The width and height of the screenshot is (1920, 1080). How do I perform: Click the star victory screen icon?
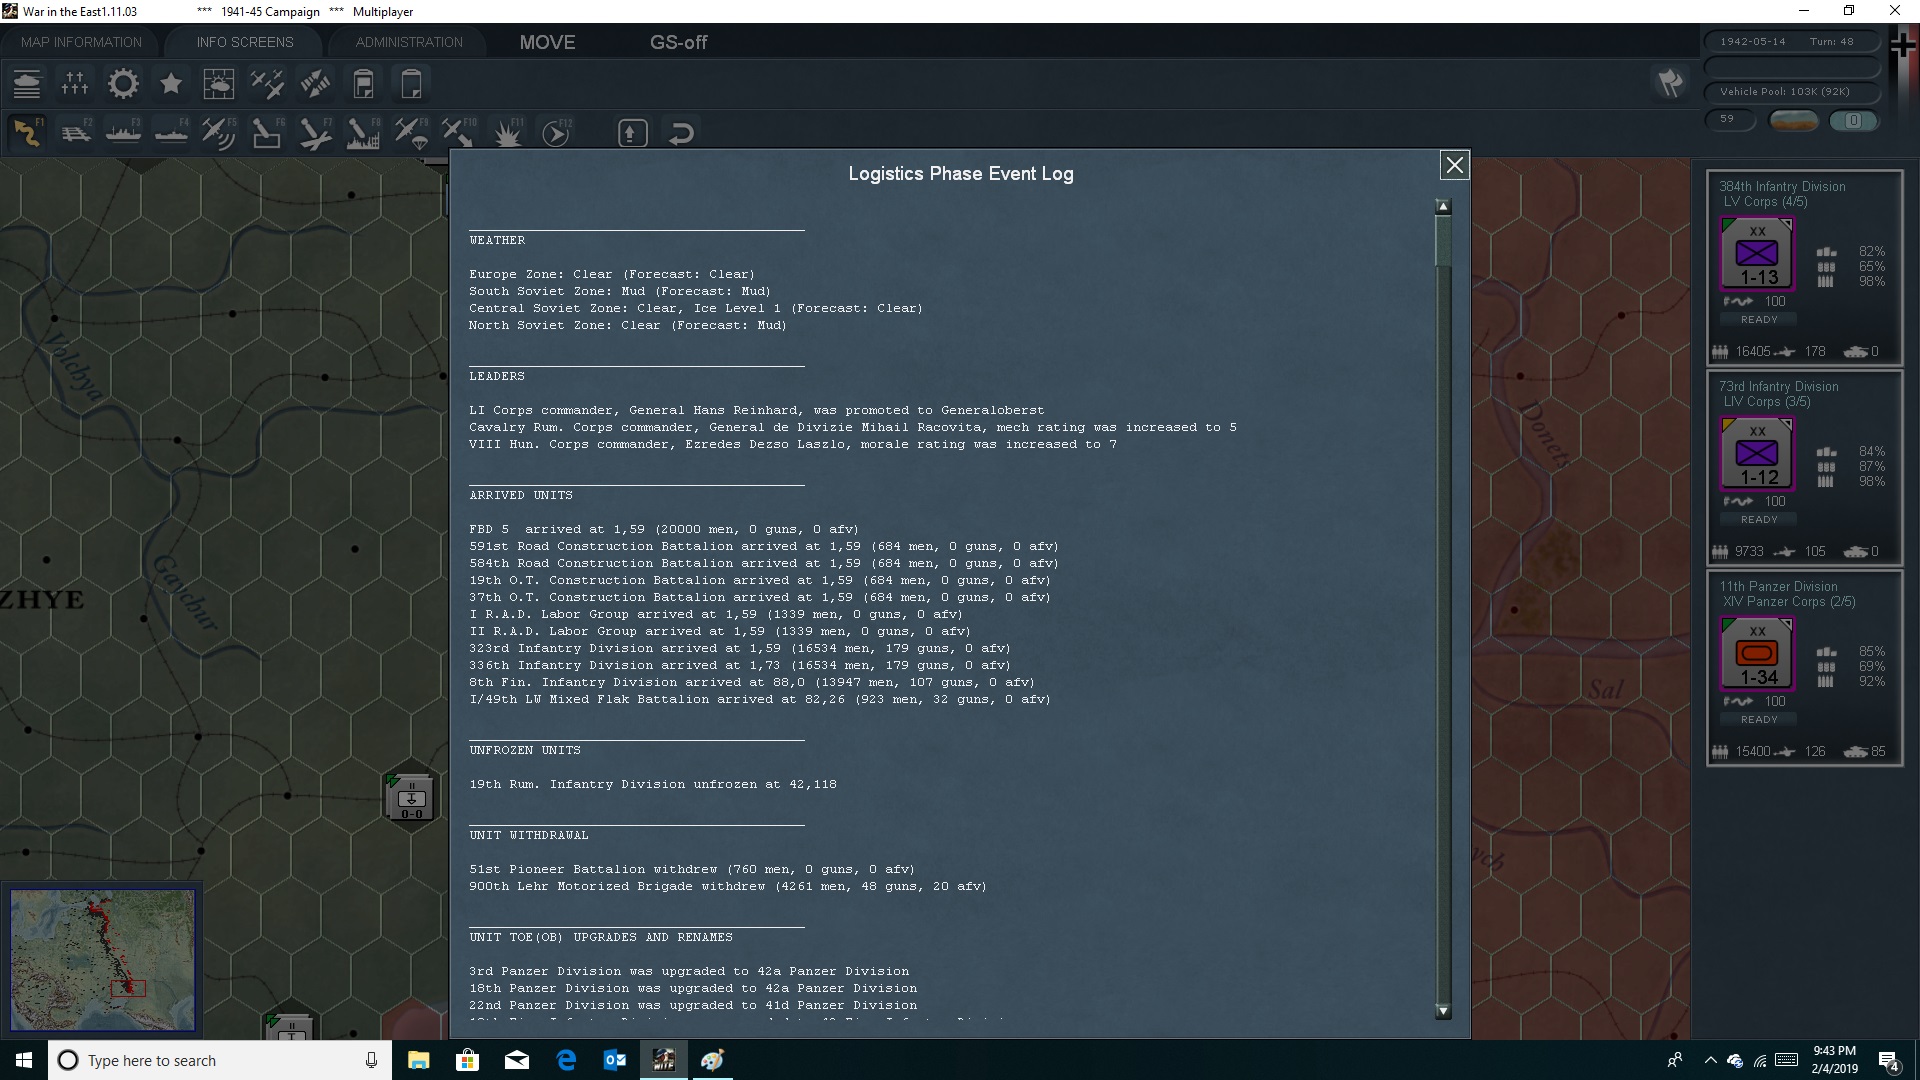click(171, 84)
